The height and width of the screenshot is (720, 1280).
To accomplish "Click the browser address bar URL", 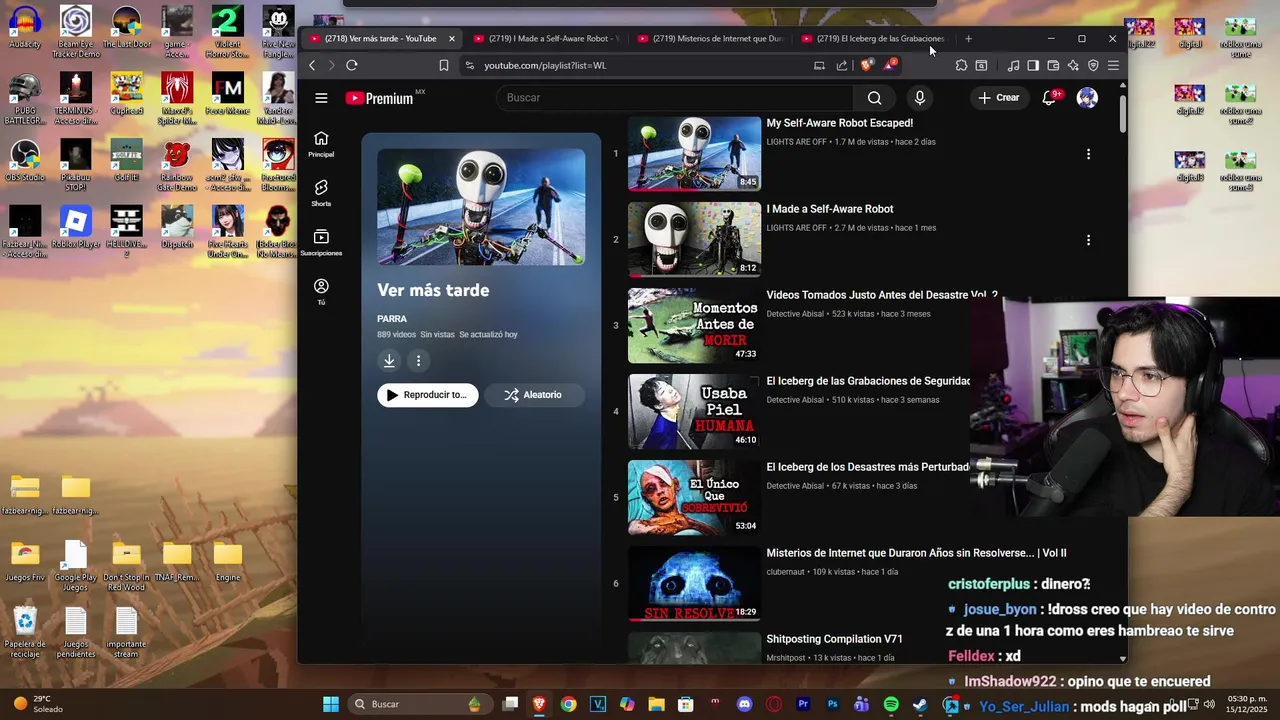I will (x=545, y=65).
